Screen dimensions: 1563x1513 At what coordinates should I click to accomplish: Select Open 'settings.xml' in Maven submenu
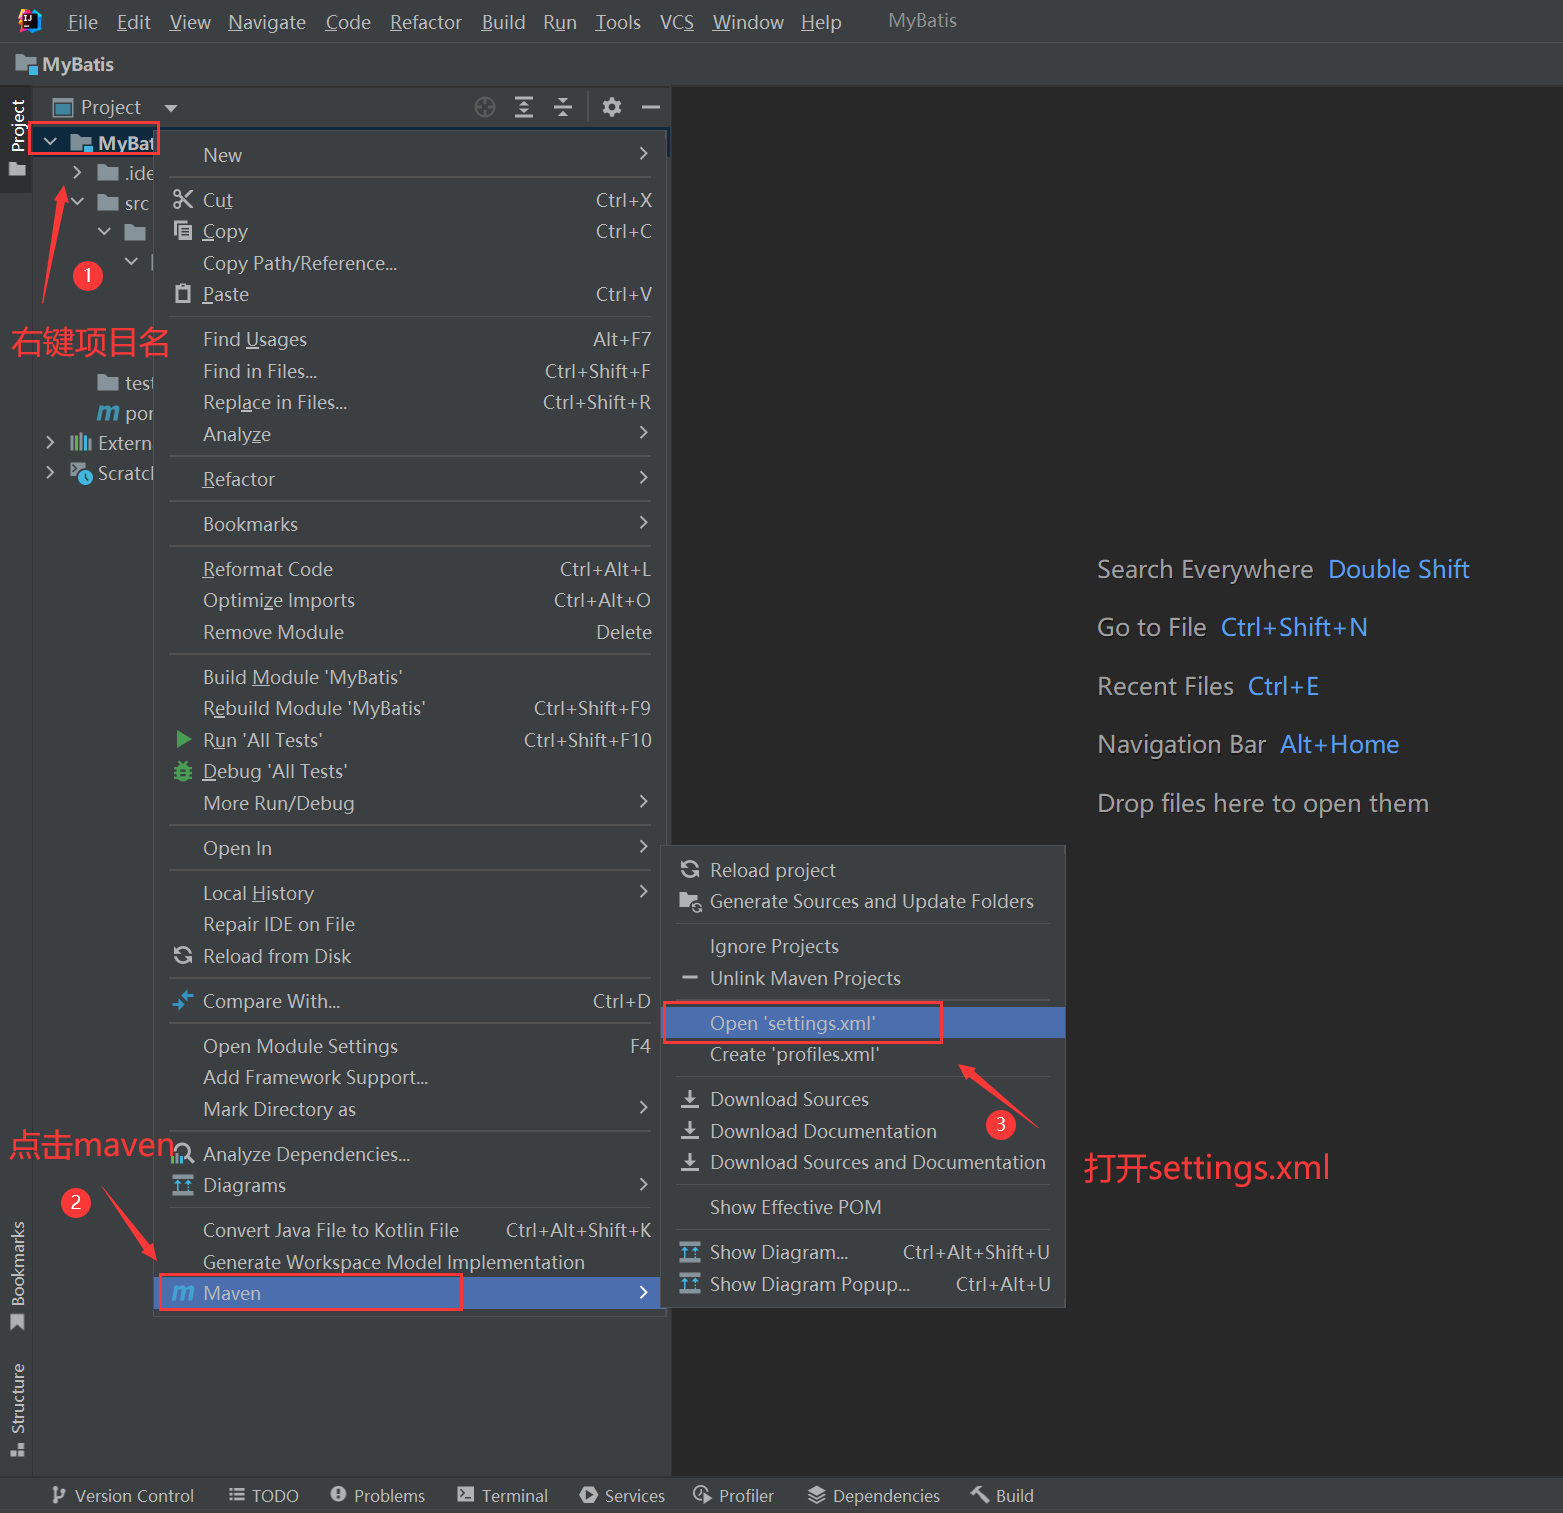pos(865,1022)
